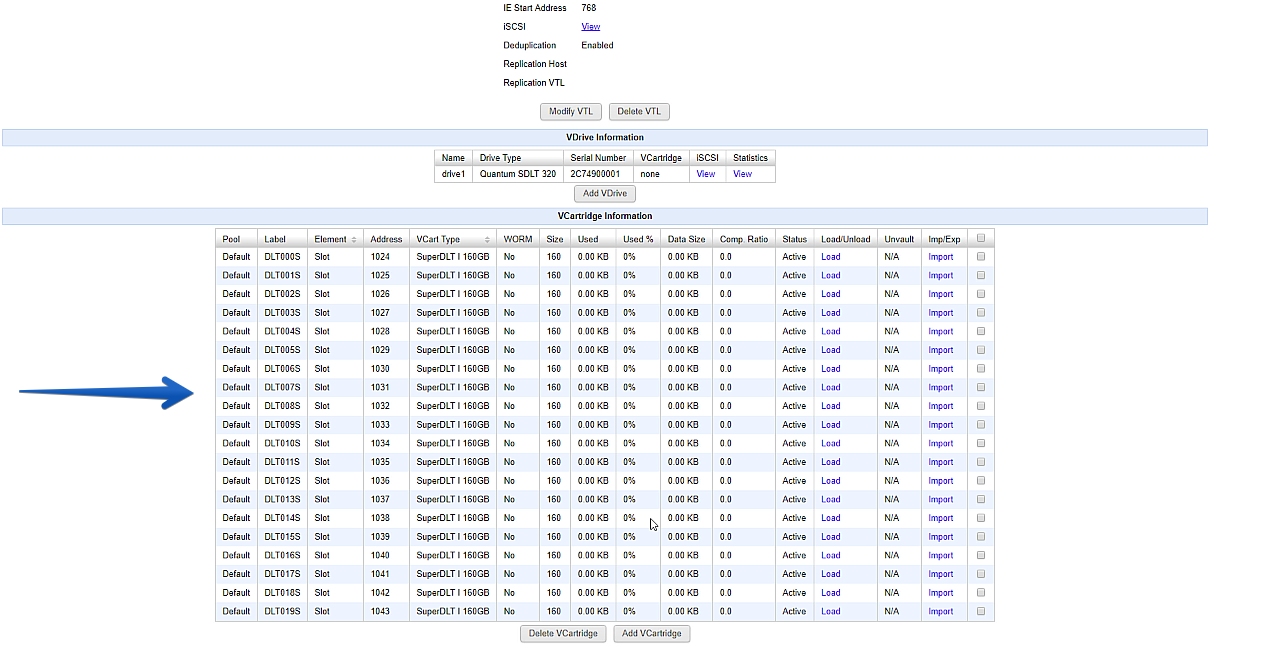
Task: Open the iSCSI View link at top
Action: (591, 27)
